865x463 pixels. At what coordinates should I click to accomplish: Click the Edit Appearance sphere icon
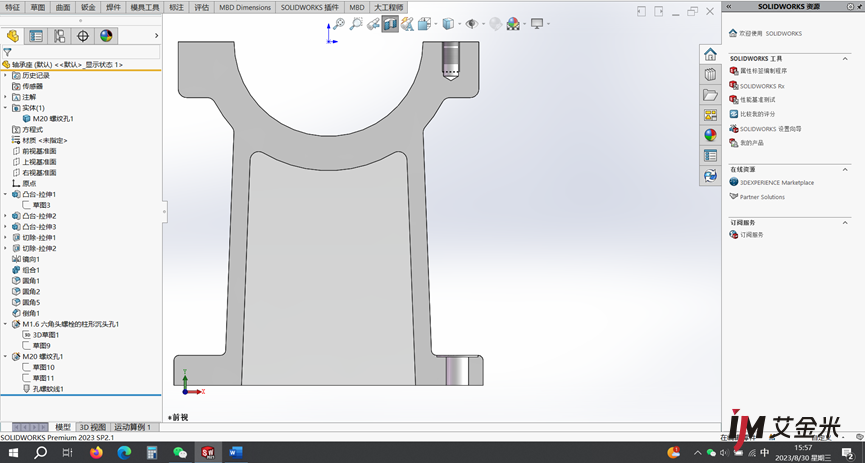pos(495,24)
